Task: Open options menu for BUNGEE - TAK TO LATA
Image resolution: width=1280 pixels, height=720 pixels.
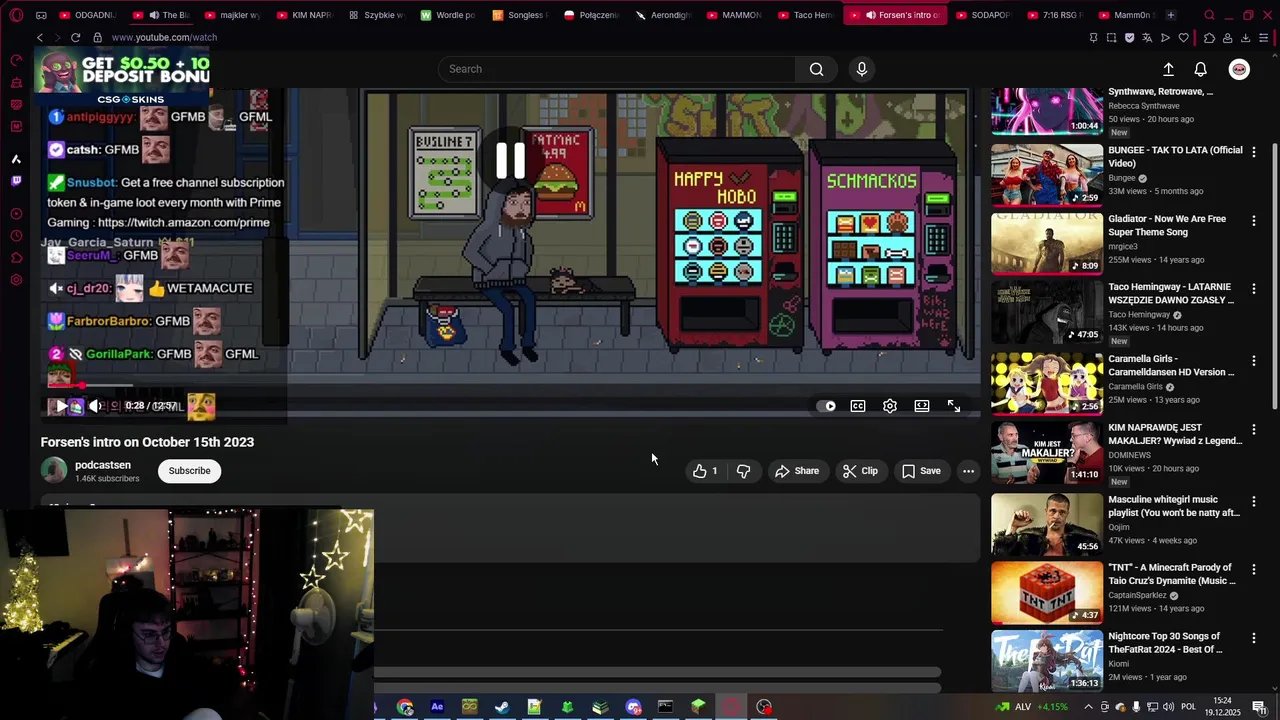Action: pyautogui.click(x=1254, y=152)
